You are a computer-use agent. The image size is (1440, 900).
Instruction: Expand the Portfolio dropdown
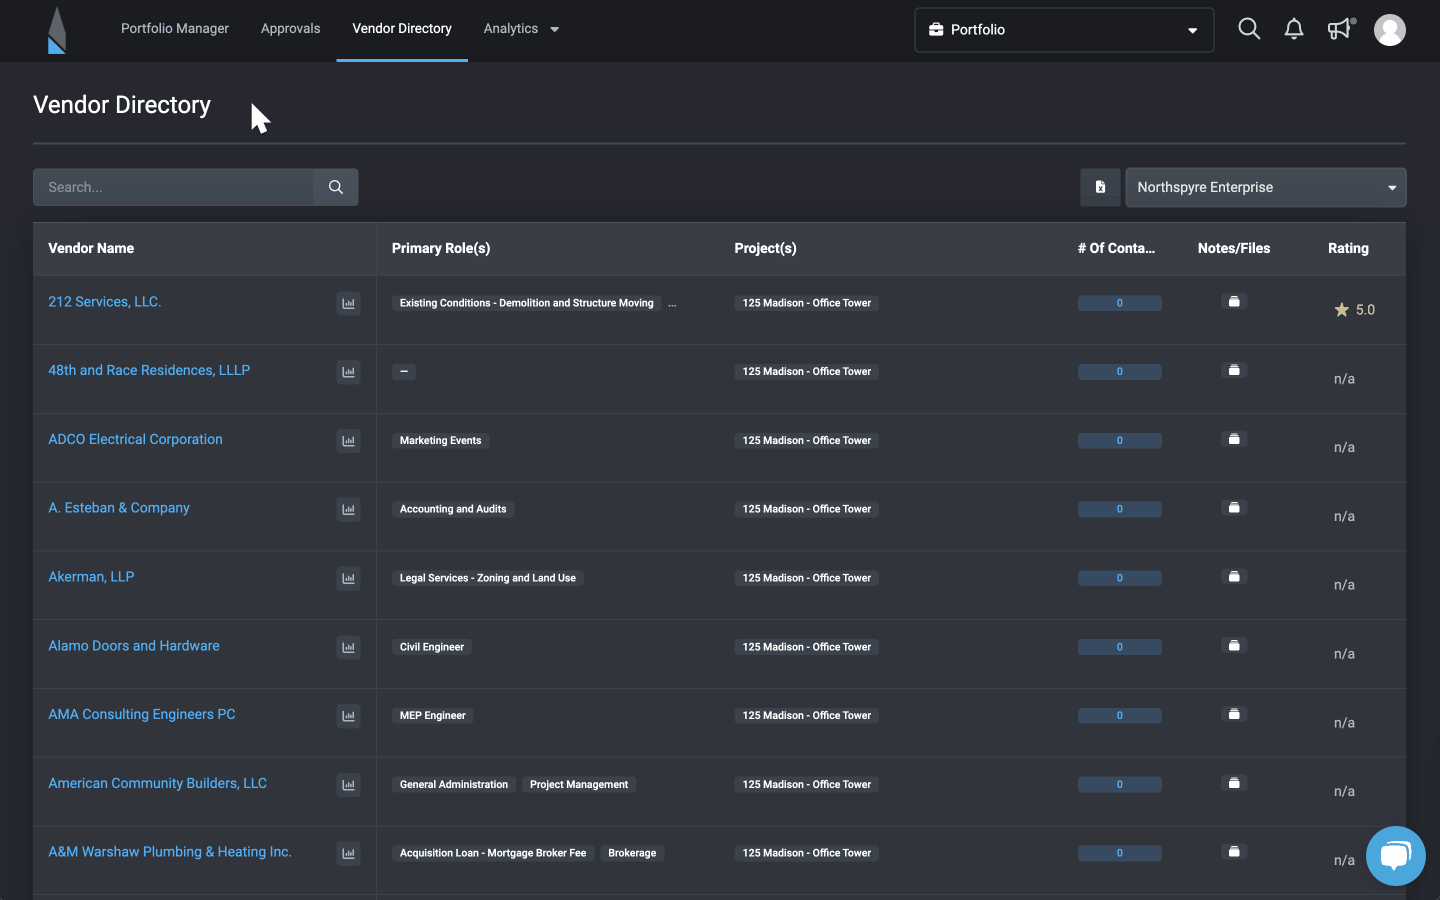(1064, 30)
